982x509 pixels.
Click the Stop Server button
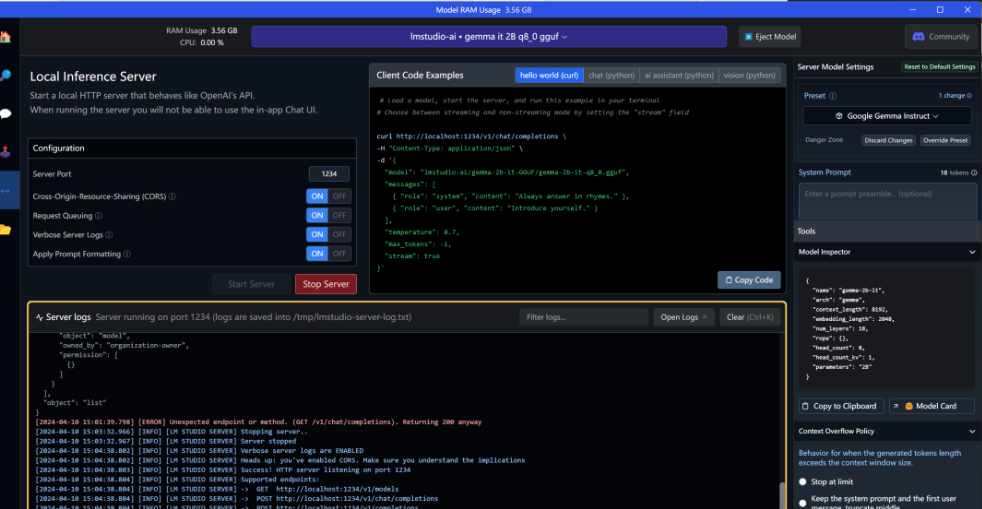point(326,284)
